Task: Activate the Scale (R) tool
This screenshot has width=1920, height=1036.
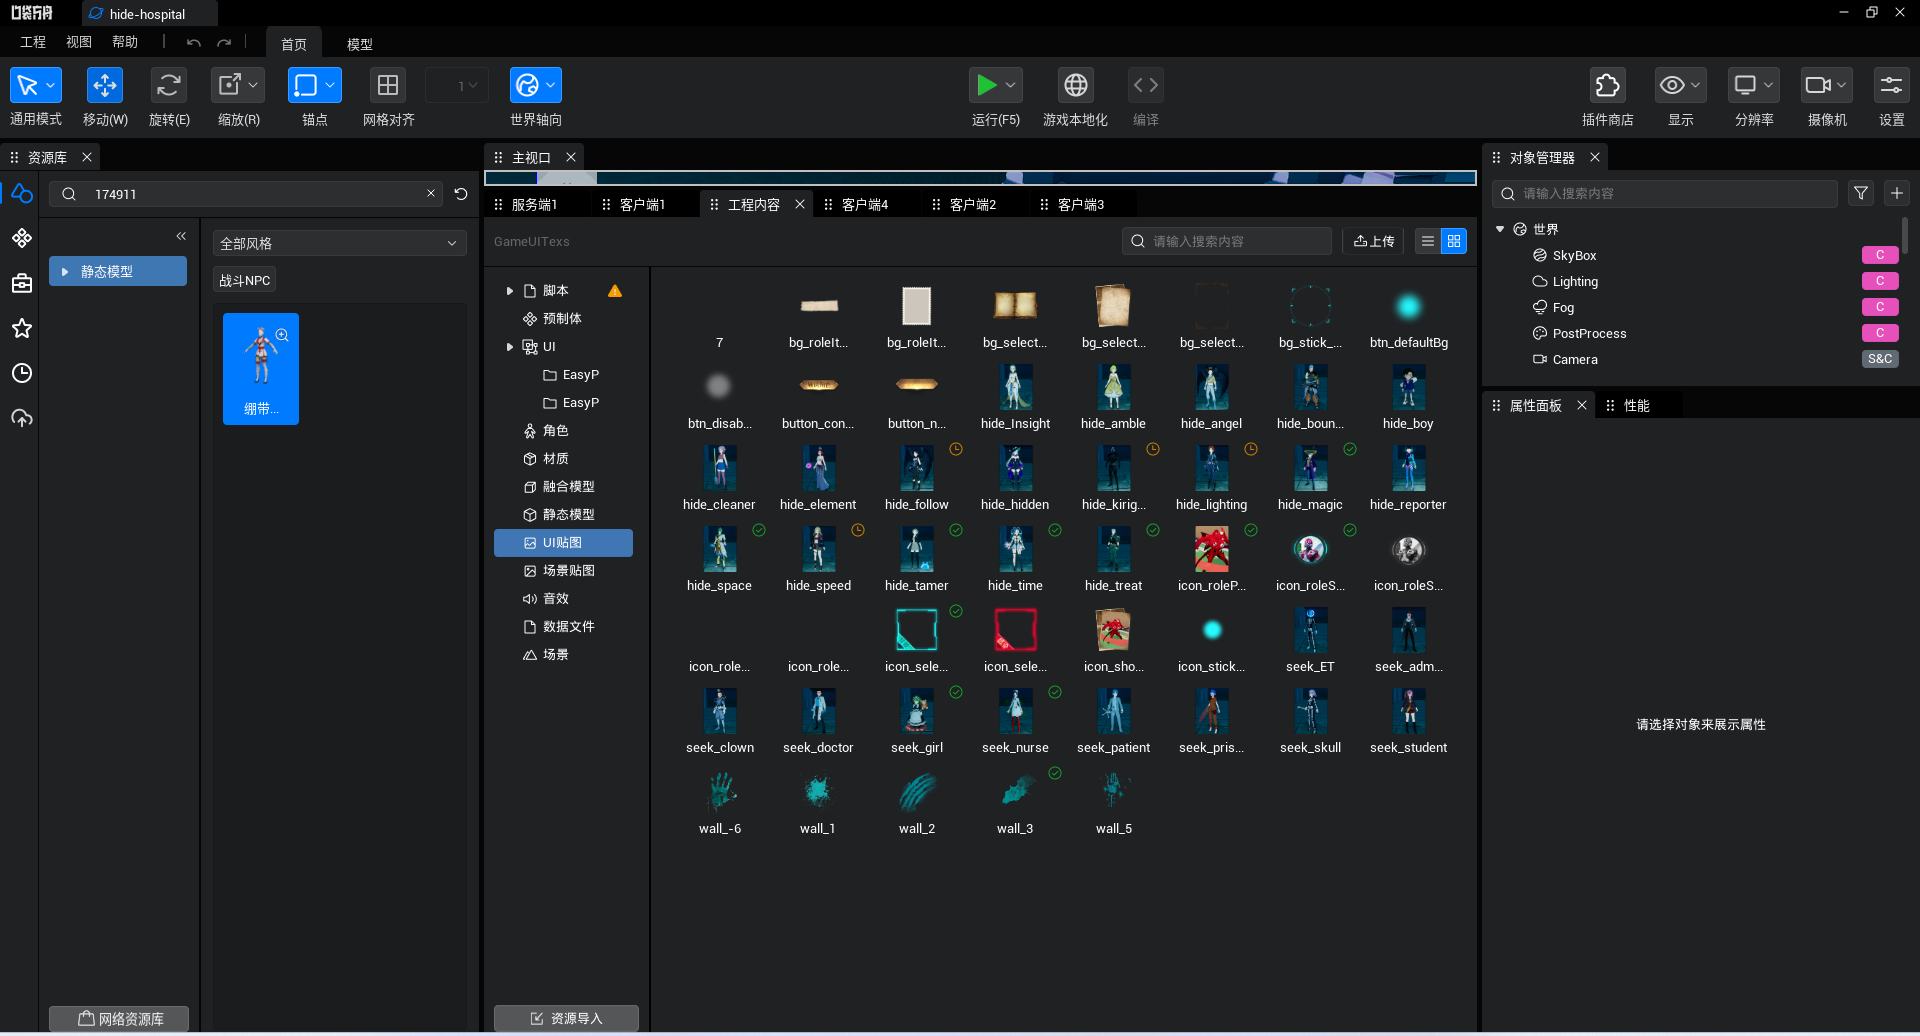Action: pyautogui.click(x=229, y=85)
